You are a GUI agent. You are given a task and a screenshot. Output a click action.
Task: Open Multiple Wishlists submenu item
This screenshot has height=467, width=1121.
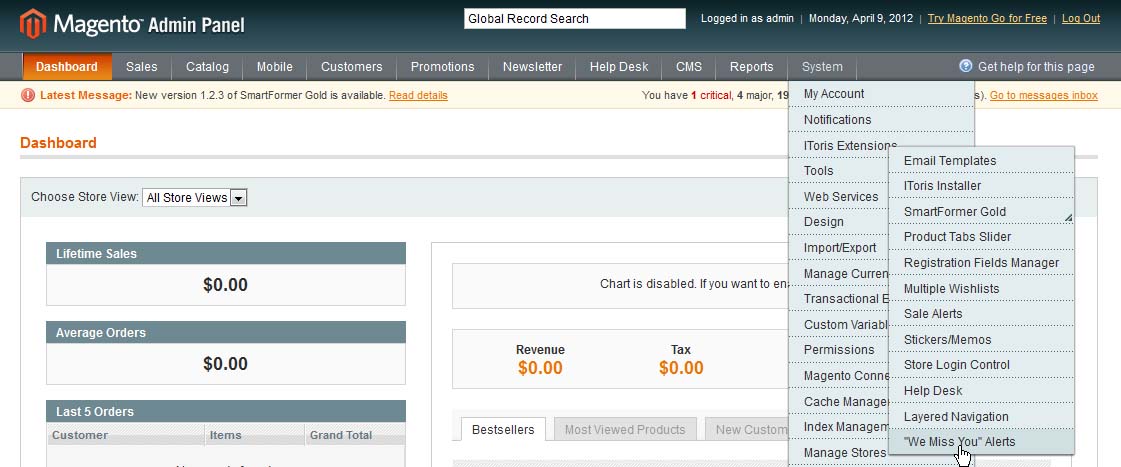981,288
